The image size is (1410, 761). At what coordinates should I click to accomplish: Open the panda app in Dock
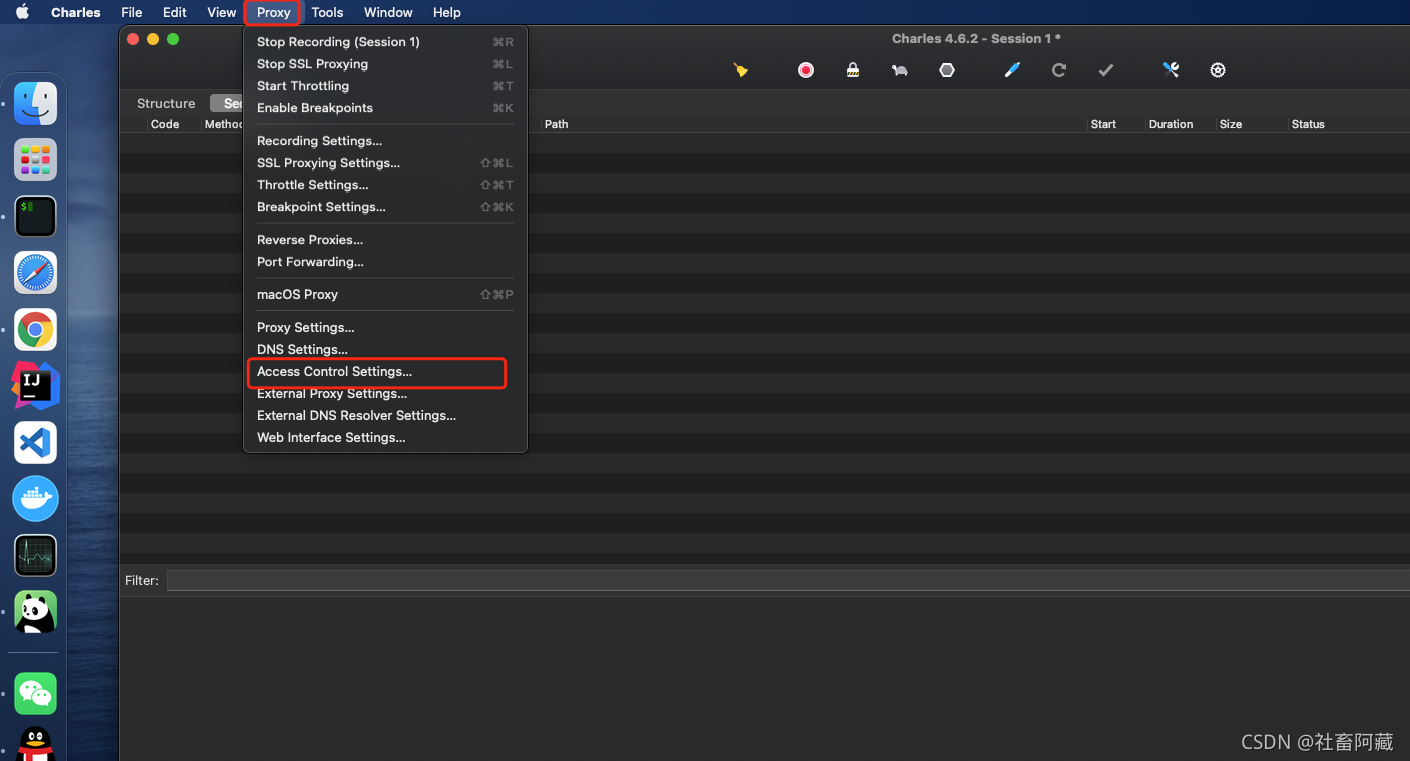click(x=35, y=612)
